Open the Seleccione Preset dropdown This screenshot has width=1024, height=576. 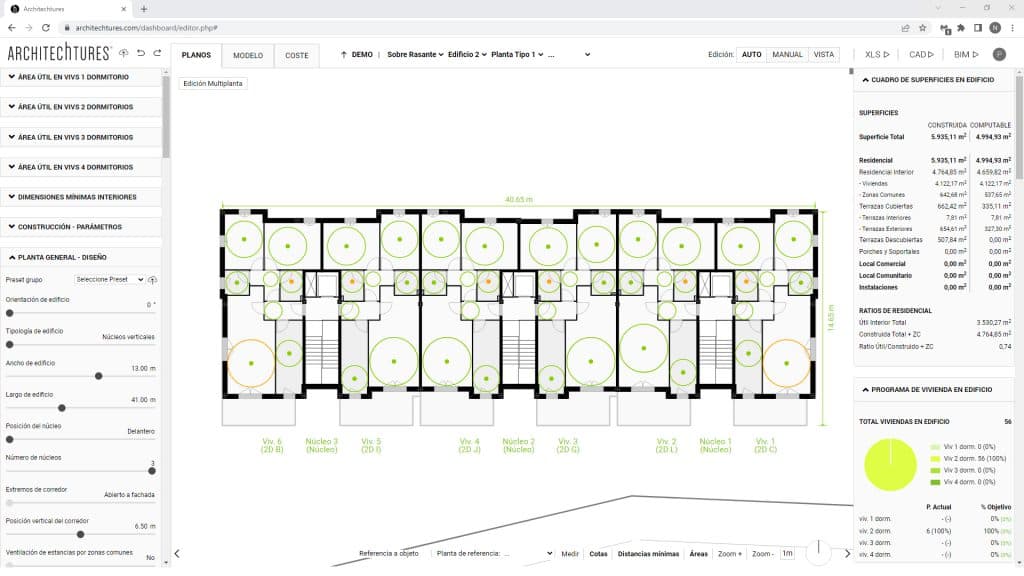point(110,279)
